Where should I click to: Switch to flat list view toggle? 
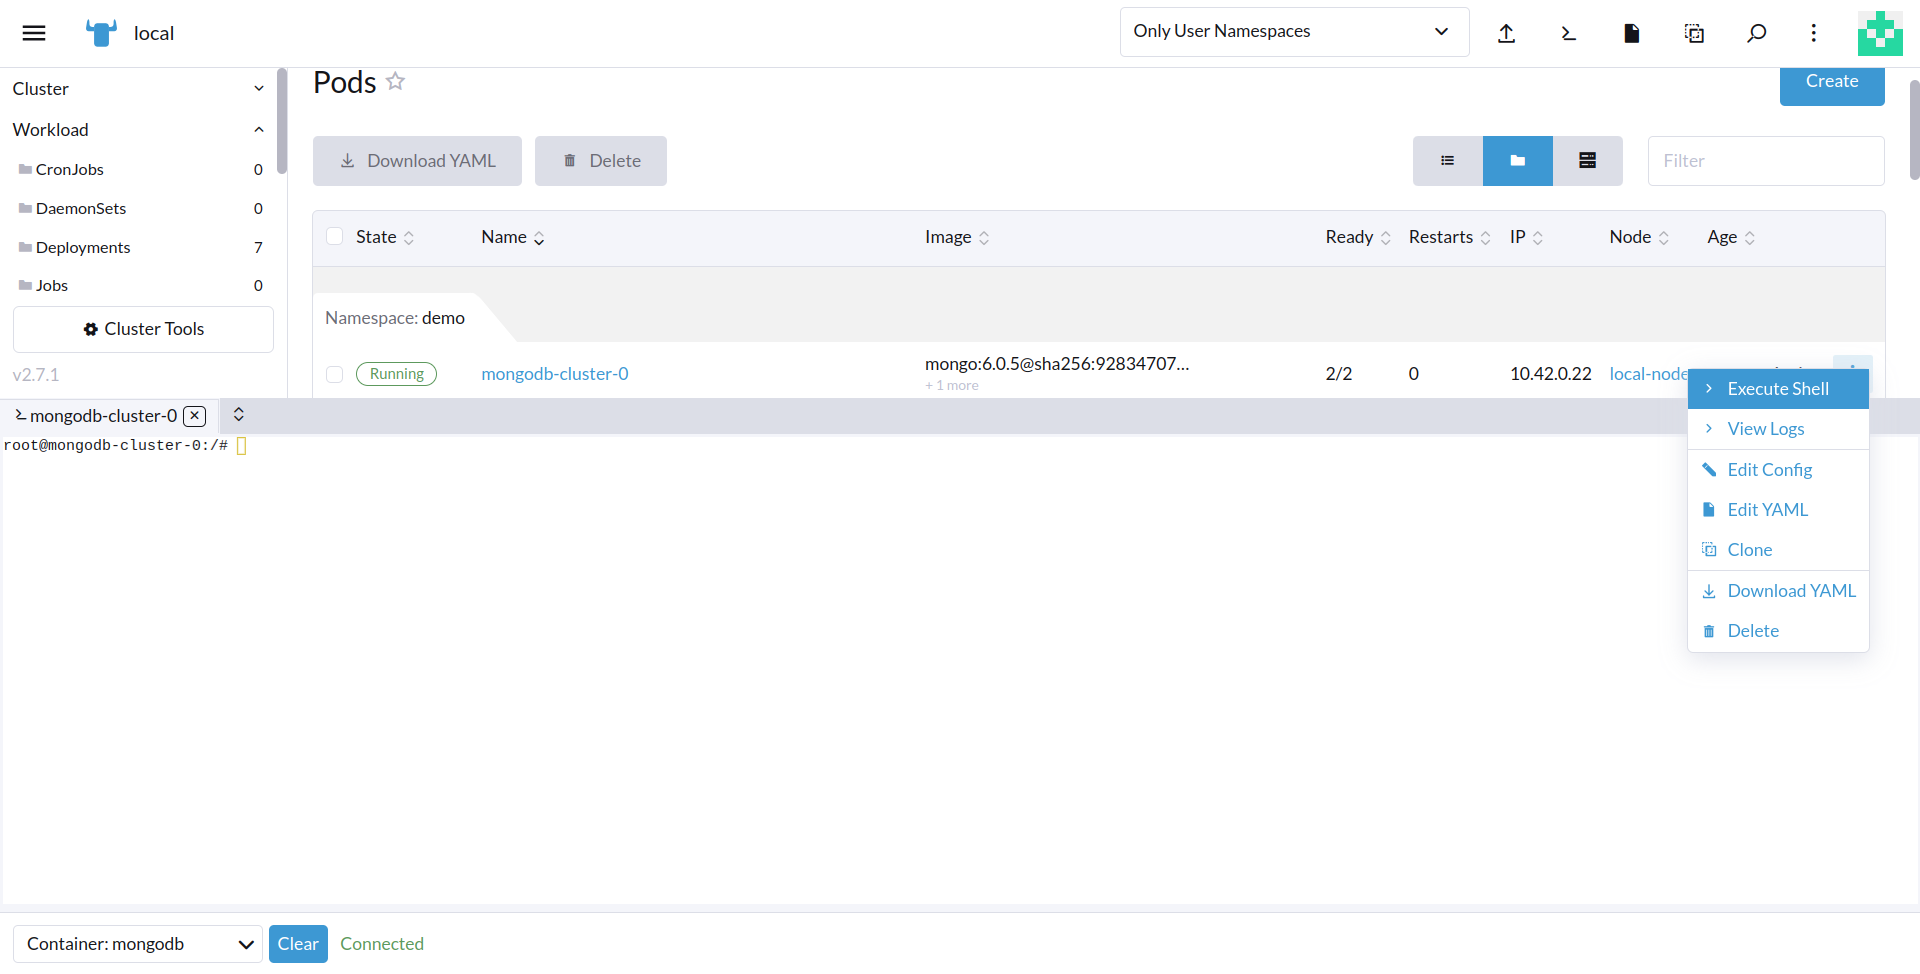1447,160
